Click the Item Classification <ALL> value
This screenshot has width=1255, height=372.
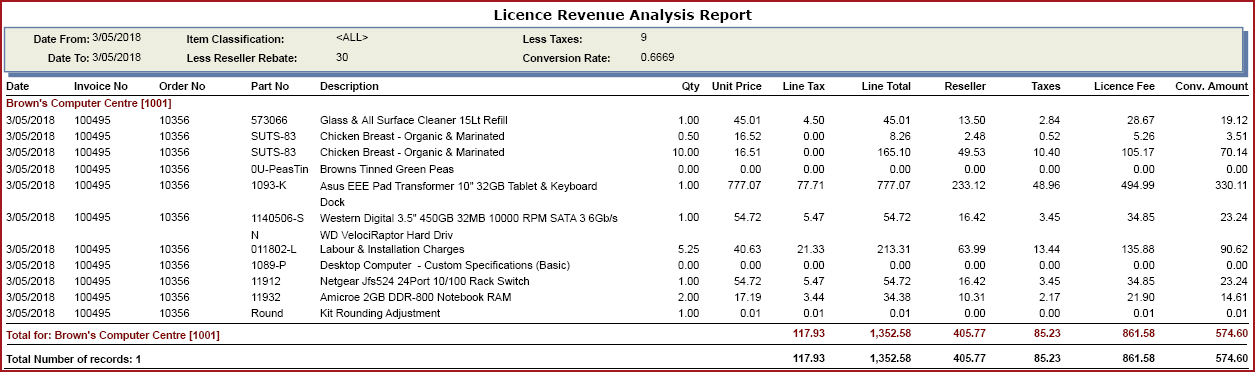coord(352,38)
